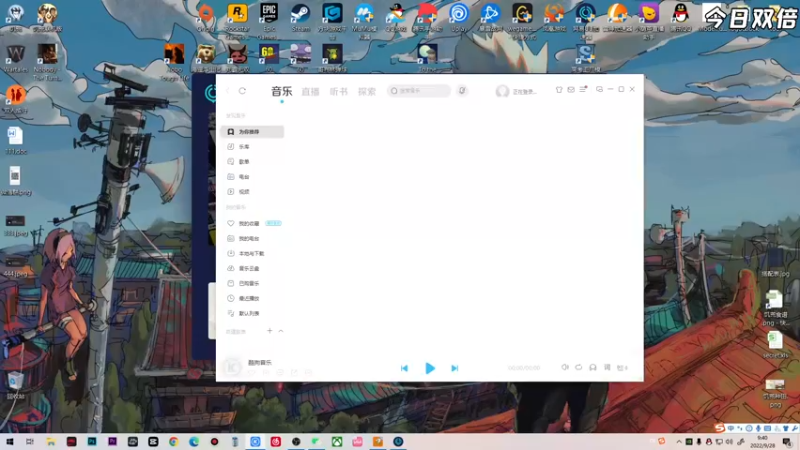Open Epic Games desktop shortcut

click(x=269, y=20)
